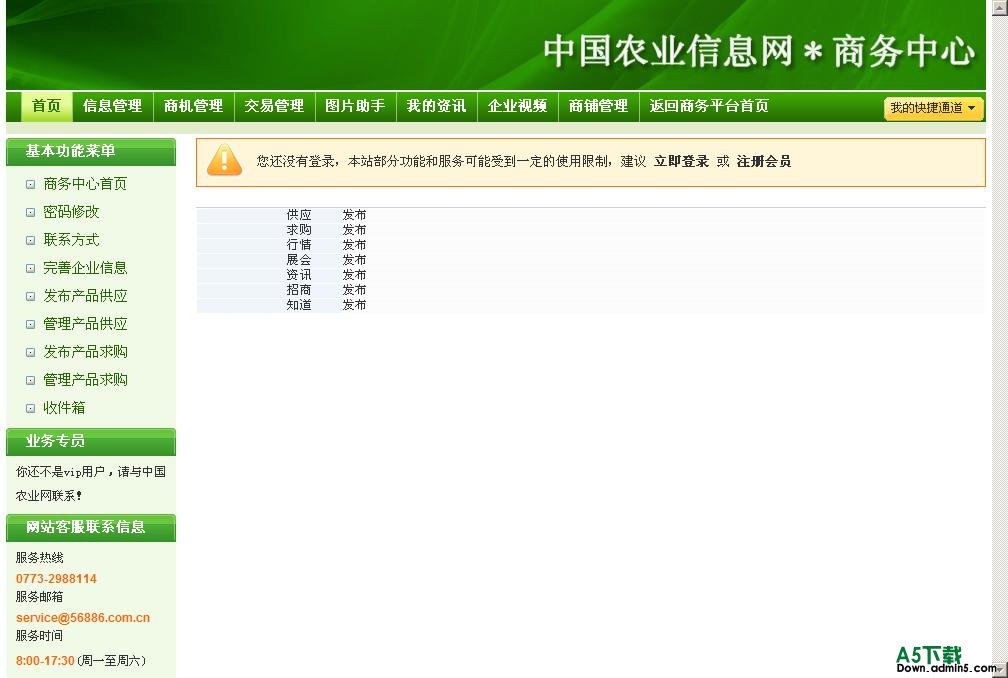Image resolution: width=1008 pixels, height=678 pixels.
Task: Click the bullet icon beside 收件箱
Action: coord(30,408)
